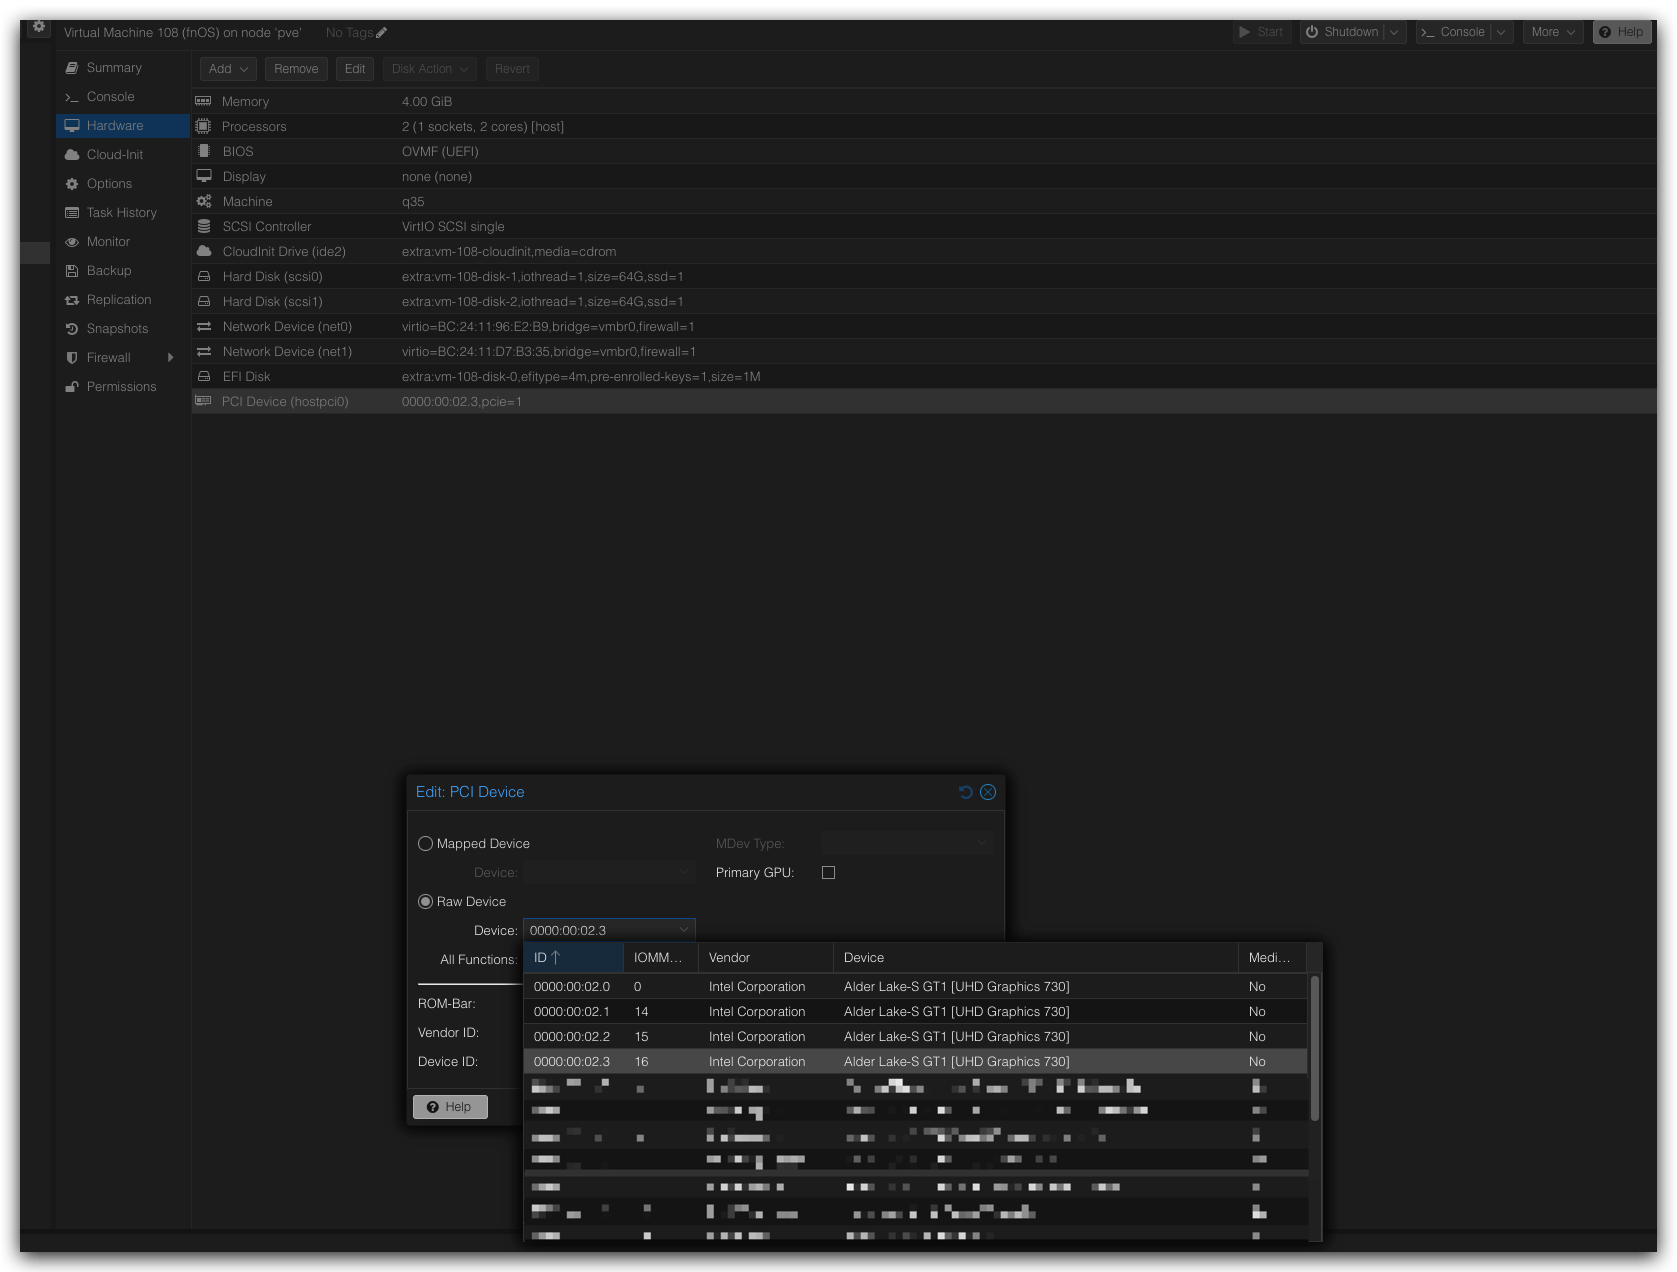Open the raw Device combo box dropdown
This screenshot has height=1272, width=1677.
pos(684,930)
